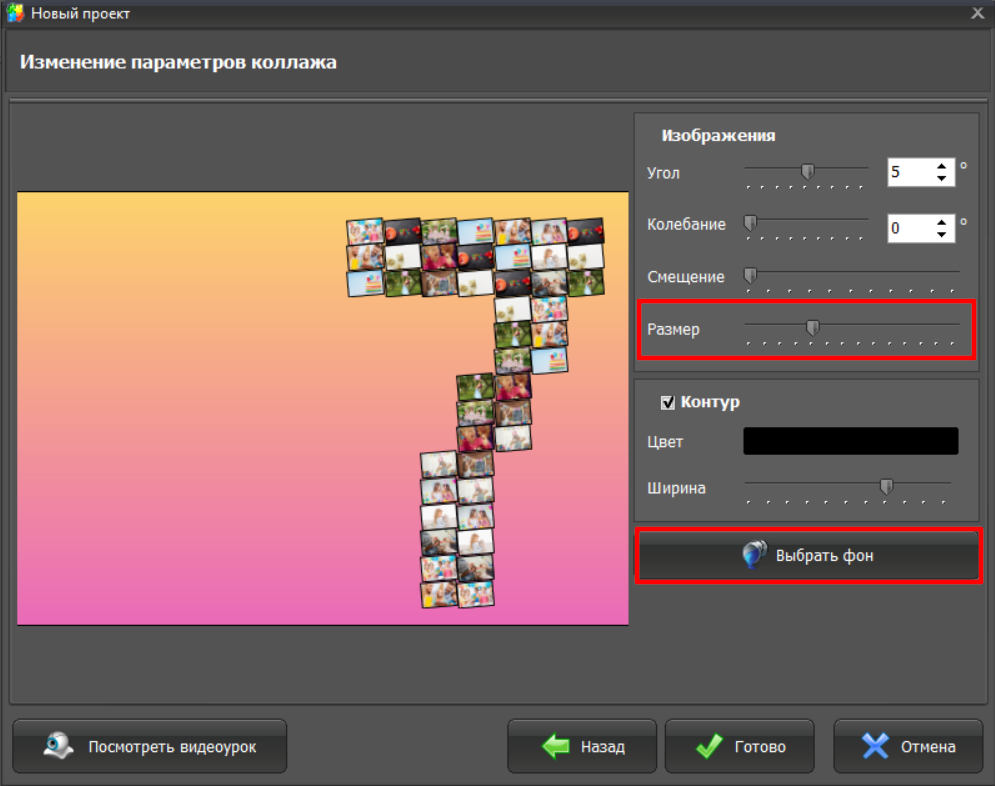Confirm with the Готово button
Image resolution: width=995 pixels, height=786 pixels.
coord(740,746)
